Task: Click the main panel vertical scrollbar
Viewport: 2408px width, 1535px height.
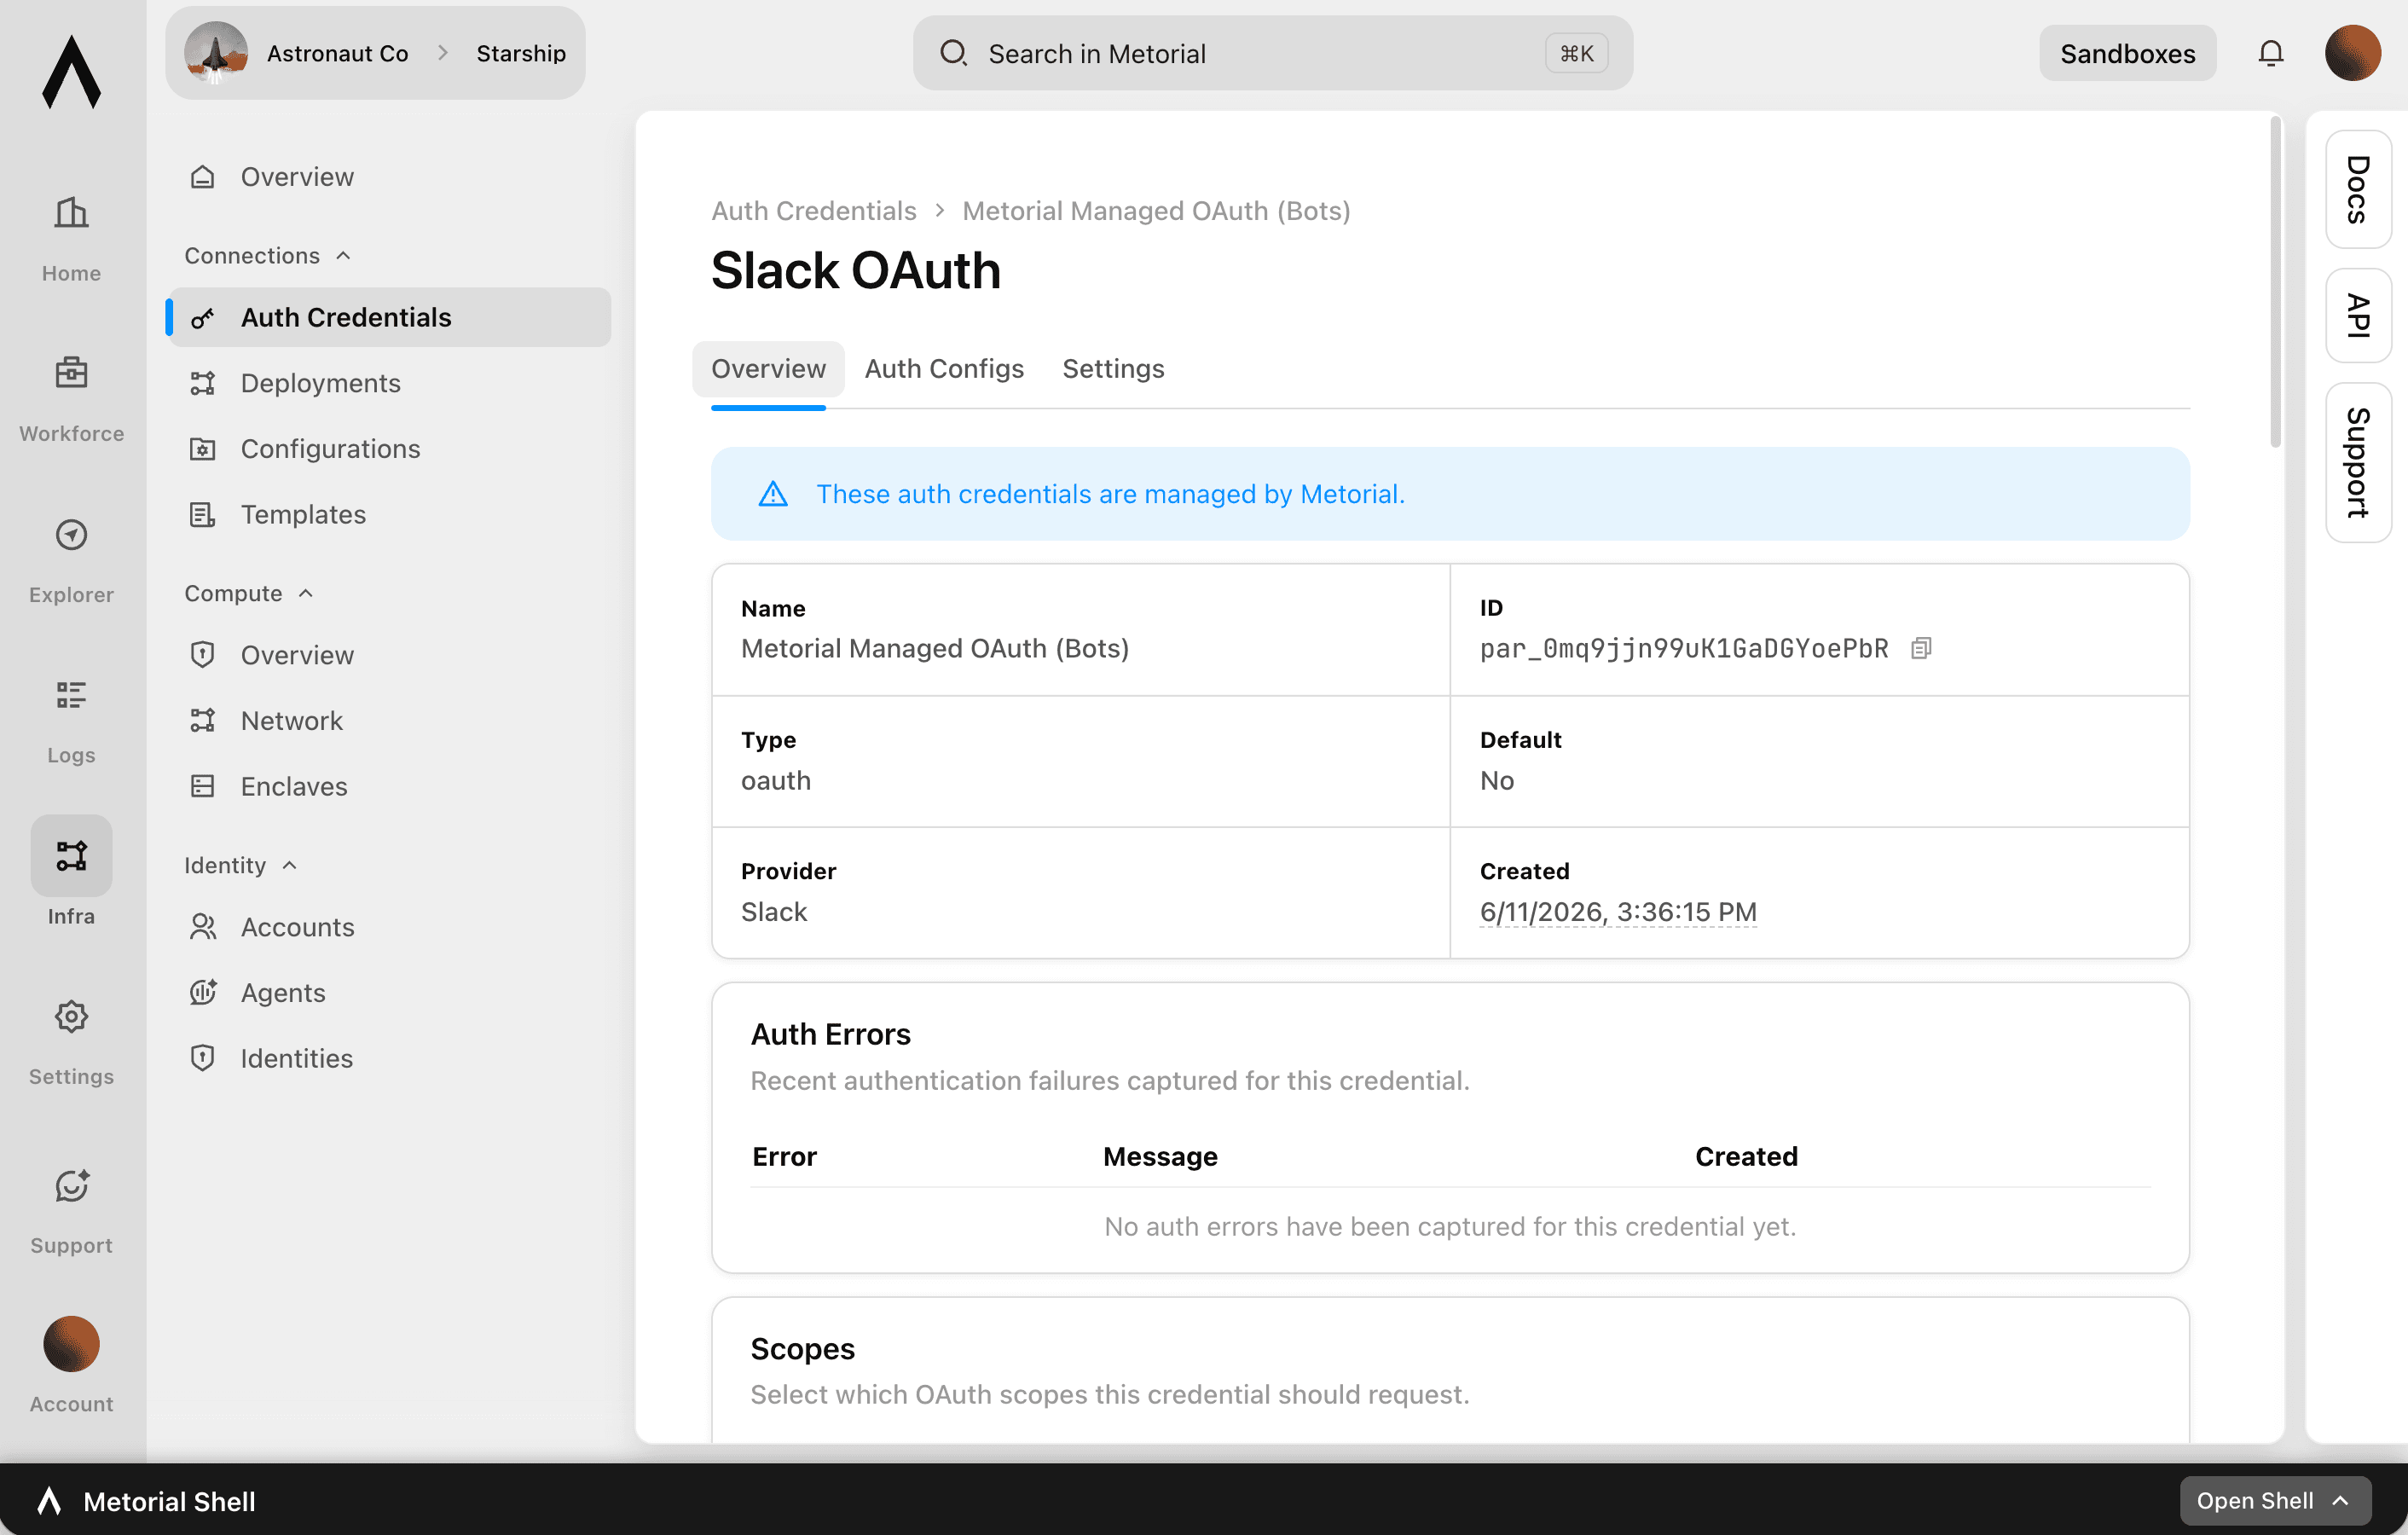Action: coord(2275,282)
